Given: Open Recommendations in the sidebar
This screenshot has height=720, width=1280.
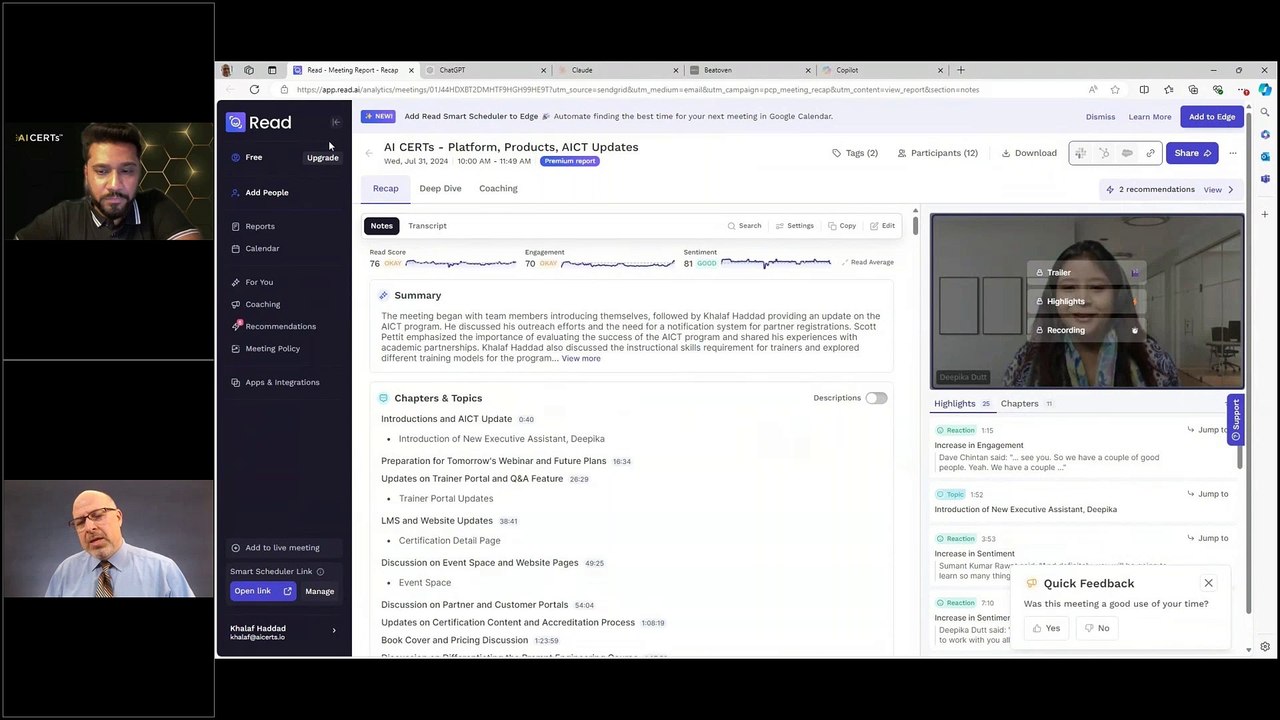Looking at the screenshot, I should click(280, 326).
